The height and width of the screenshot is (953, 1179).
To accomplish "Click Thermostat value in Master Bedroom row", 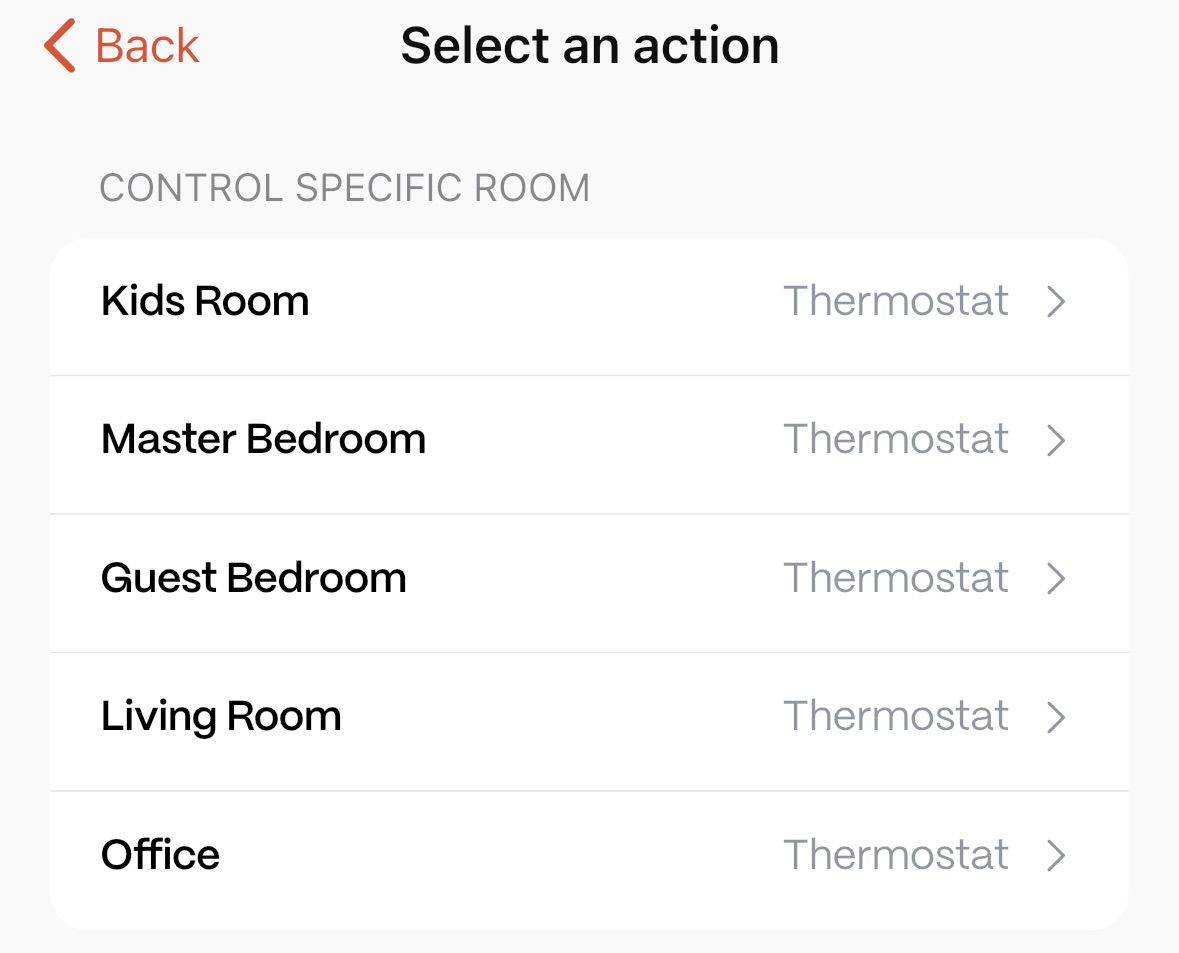I will (895, 439).
